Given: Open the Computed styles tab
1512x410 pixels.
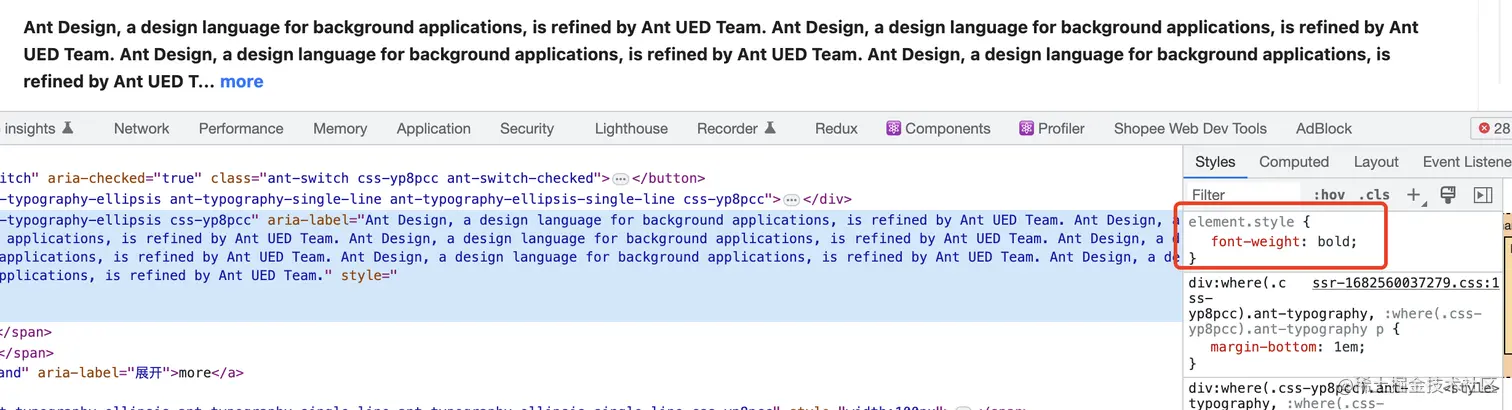Looking at the screenshot, I should click(1293, 162).
